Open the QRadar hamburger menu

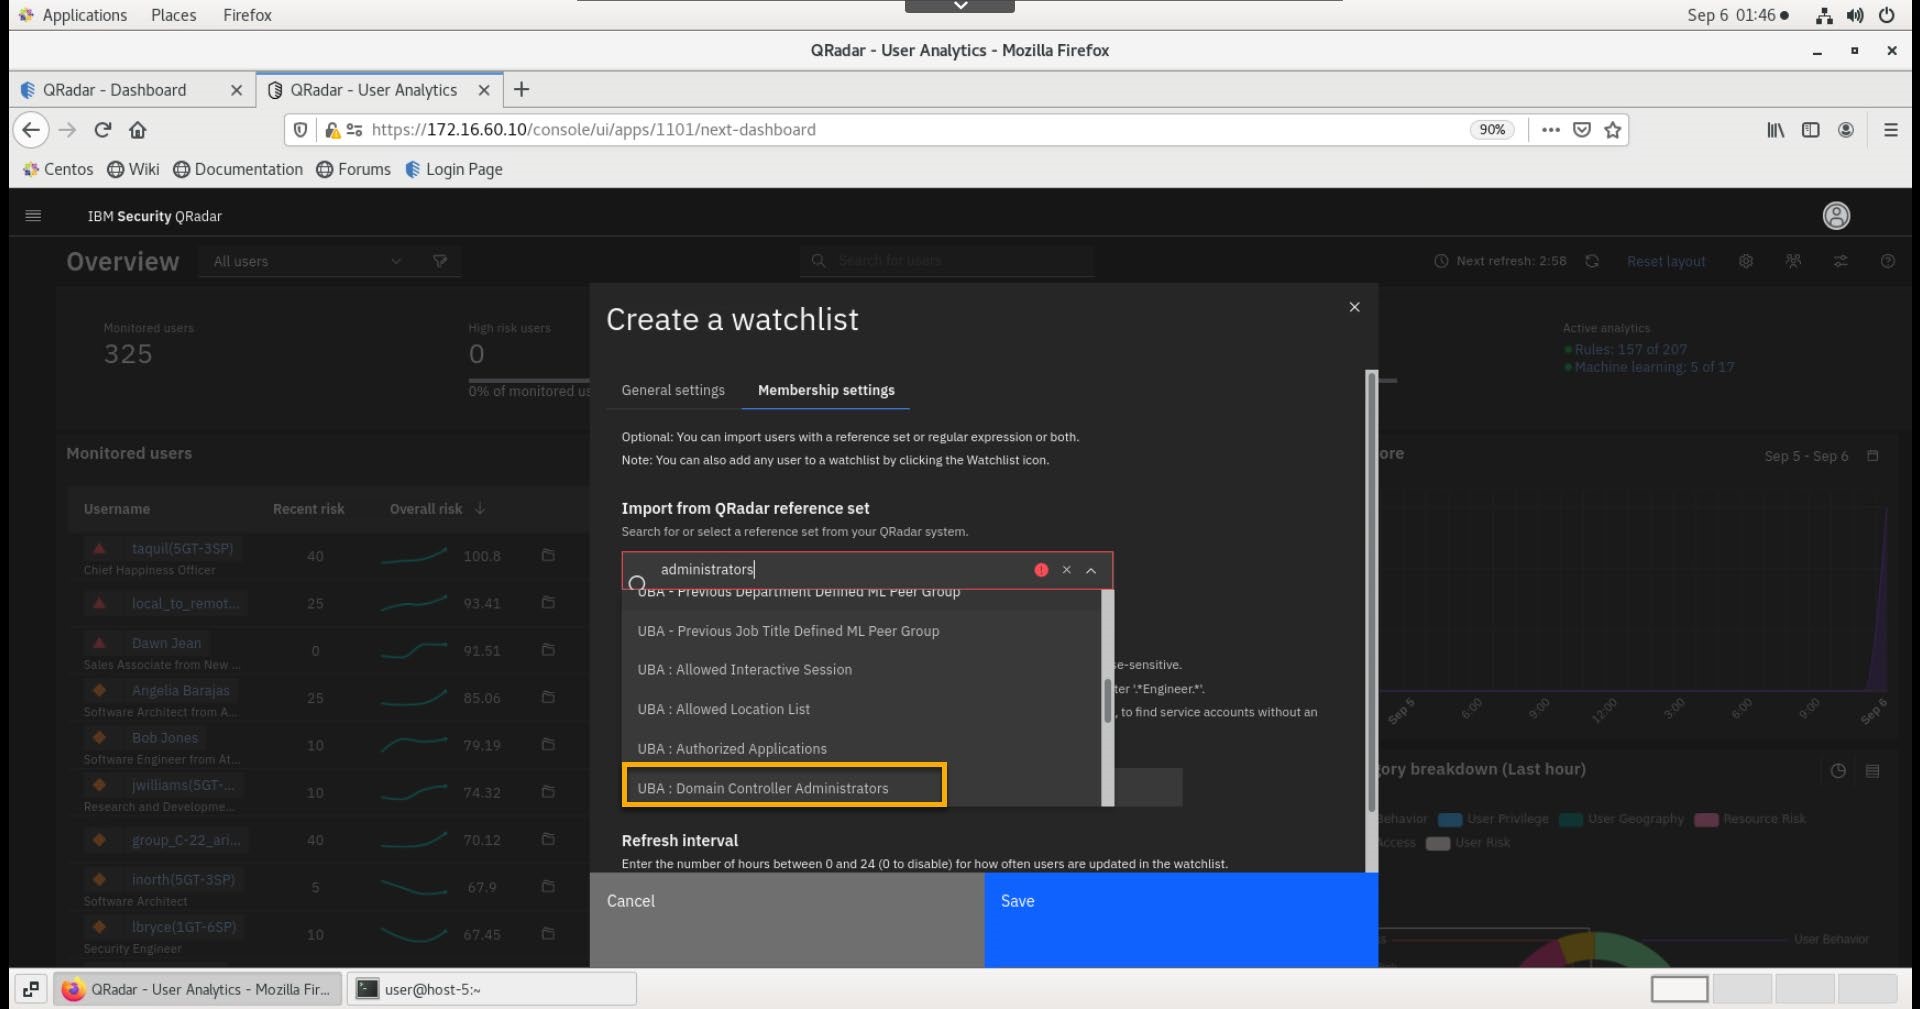pos(33,216)
